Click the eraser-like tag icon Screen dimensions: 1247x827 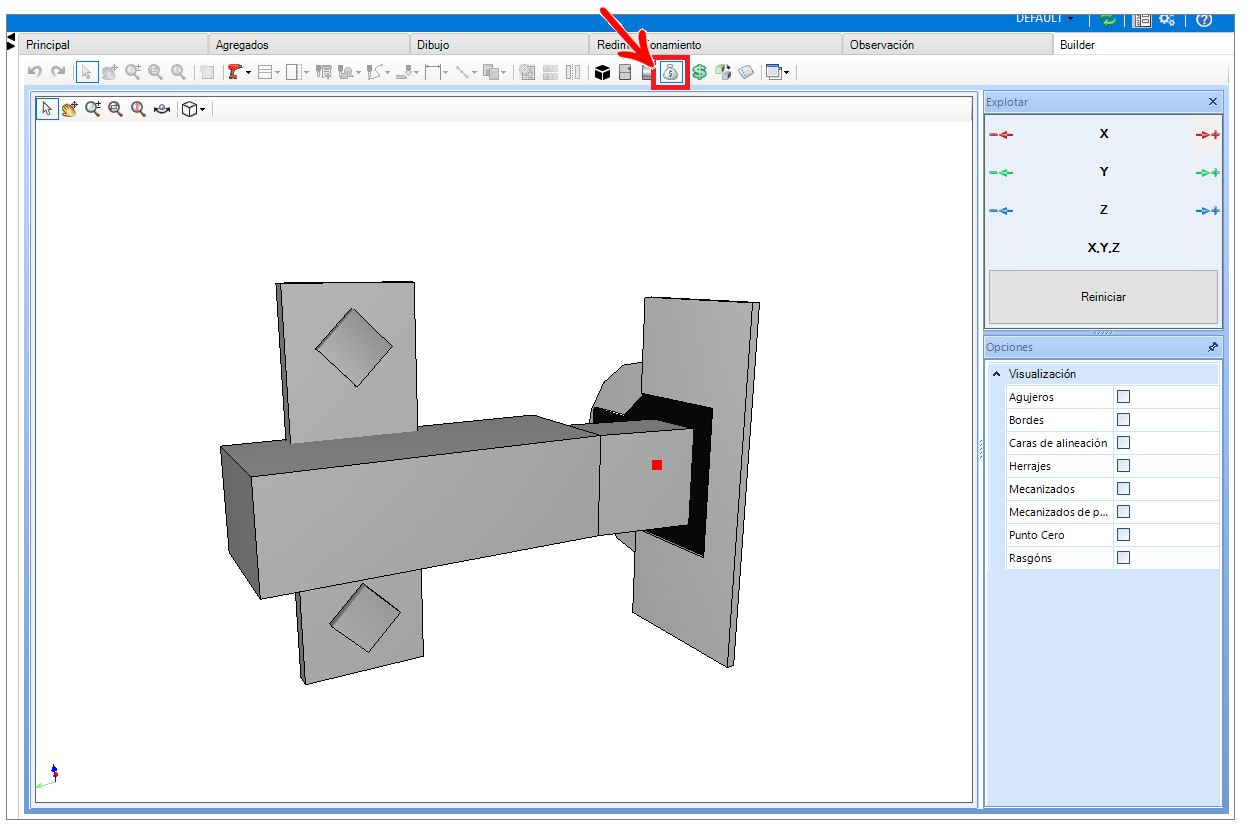click(x=746, y=72)
